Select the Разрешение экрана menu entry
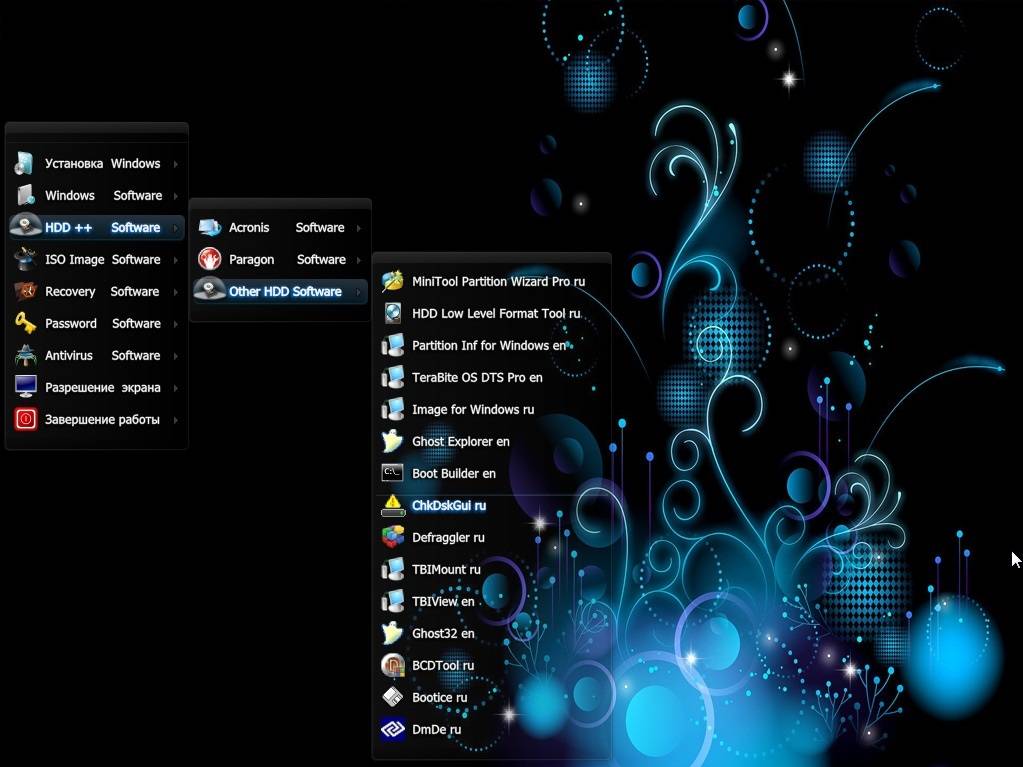 coord(97,387)
